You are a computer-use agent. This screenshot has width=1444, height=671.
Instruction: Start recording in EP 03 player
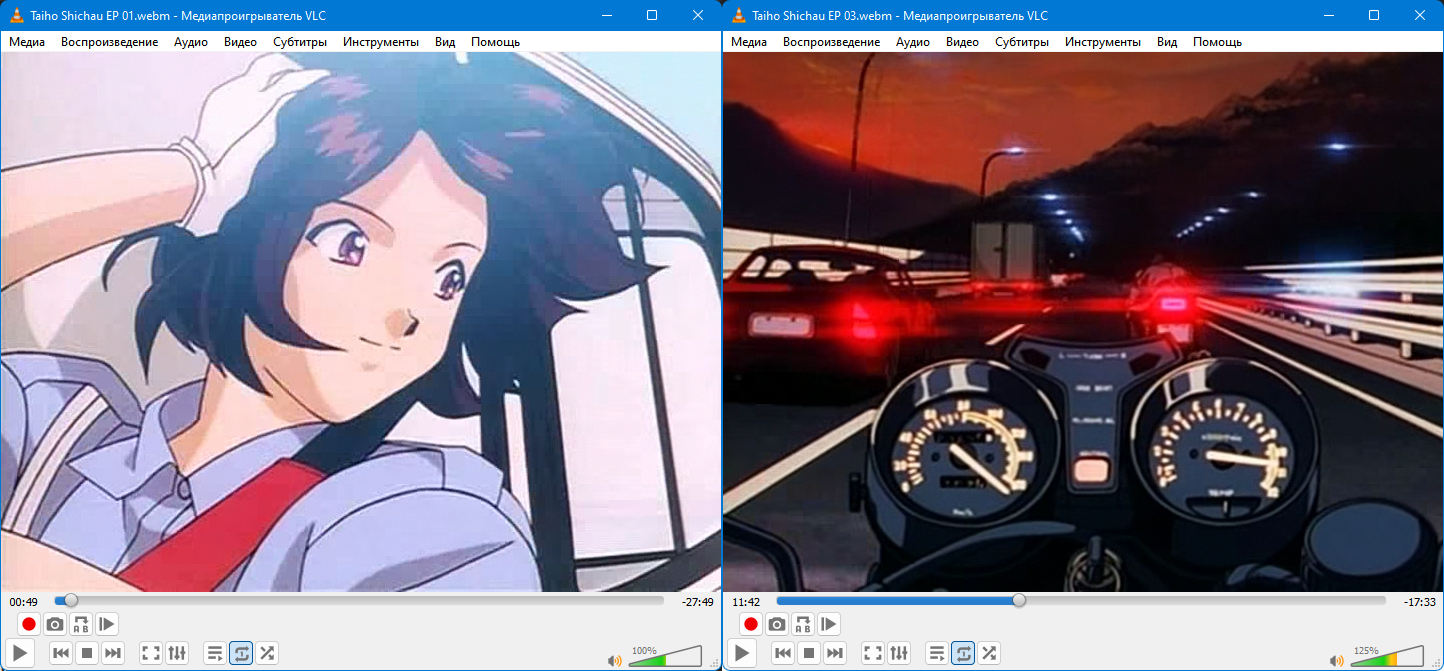pyautogui.click(x=751, y=624)
